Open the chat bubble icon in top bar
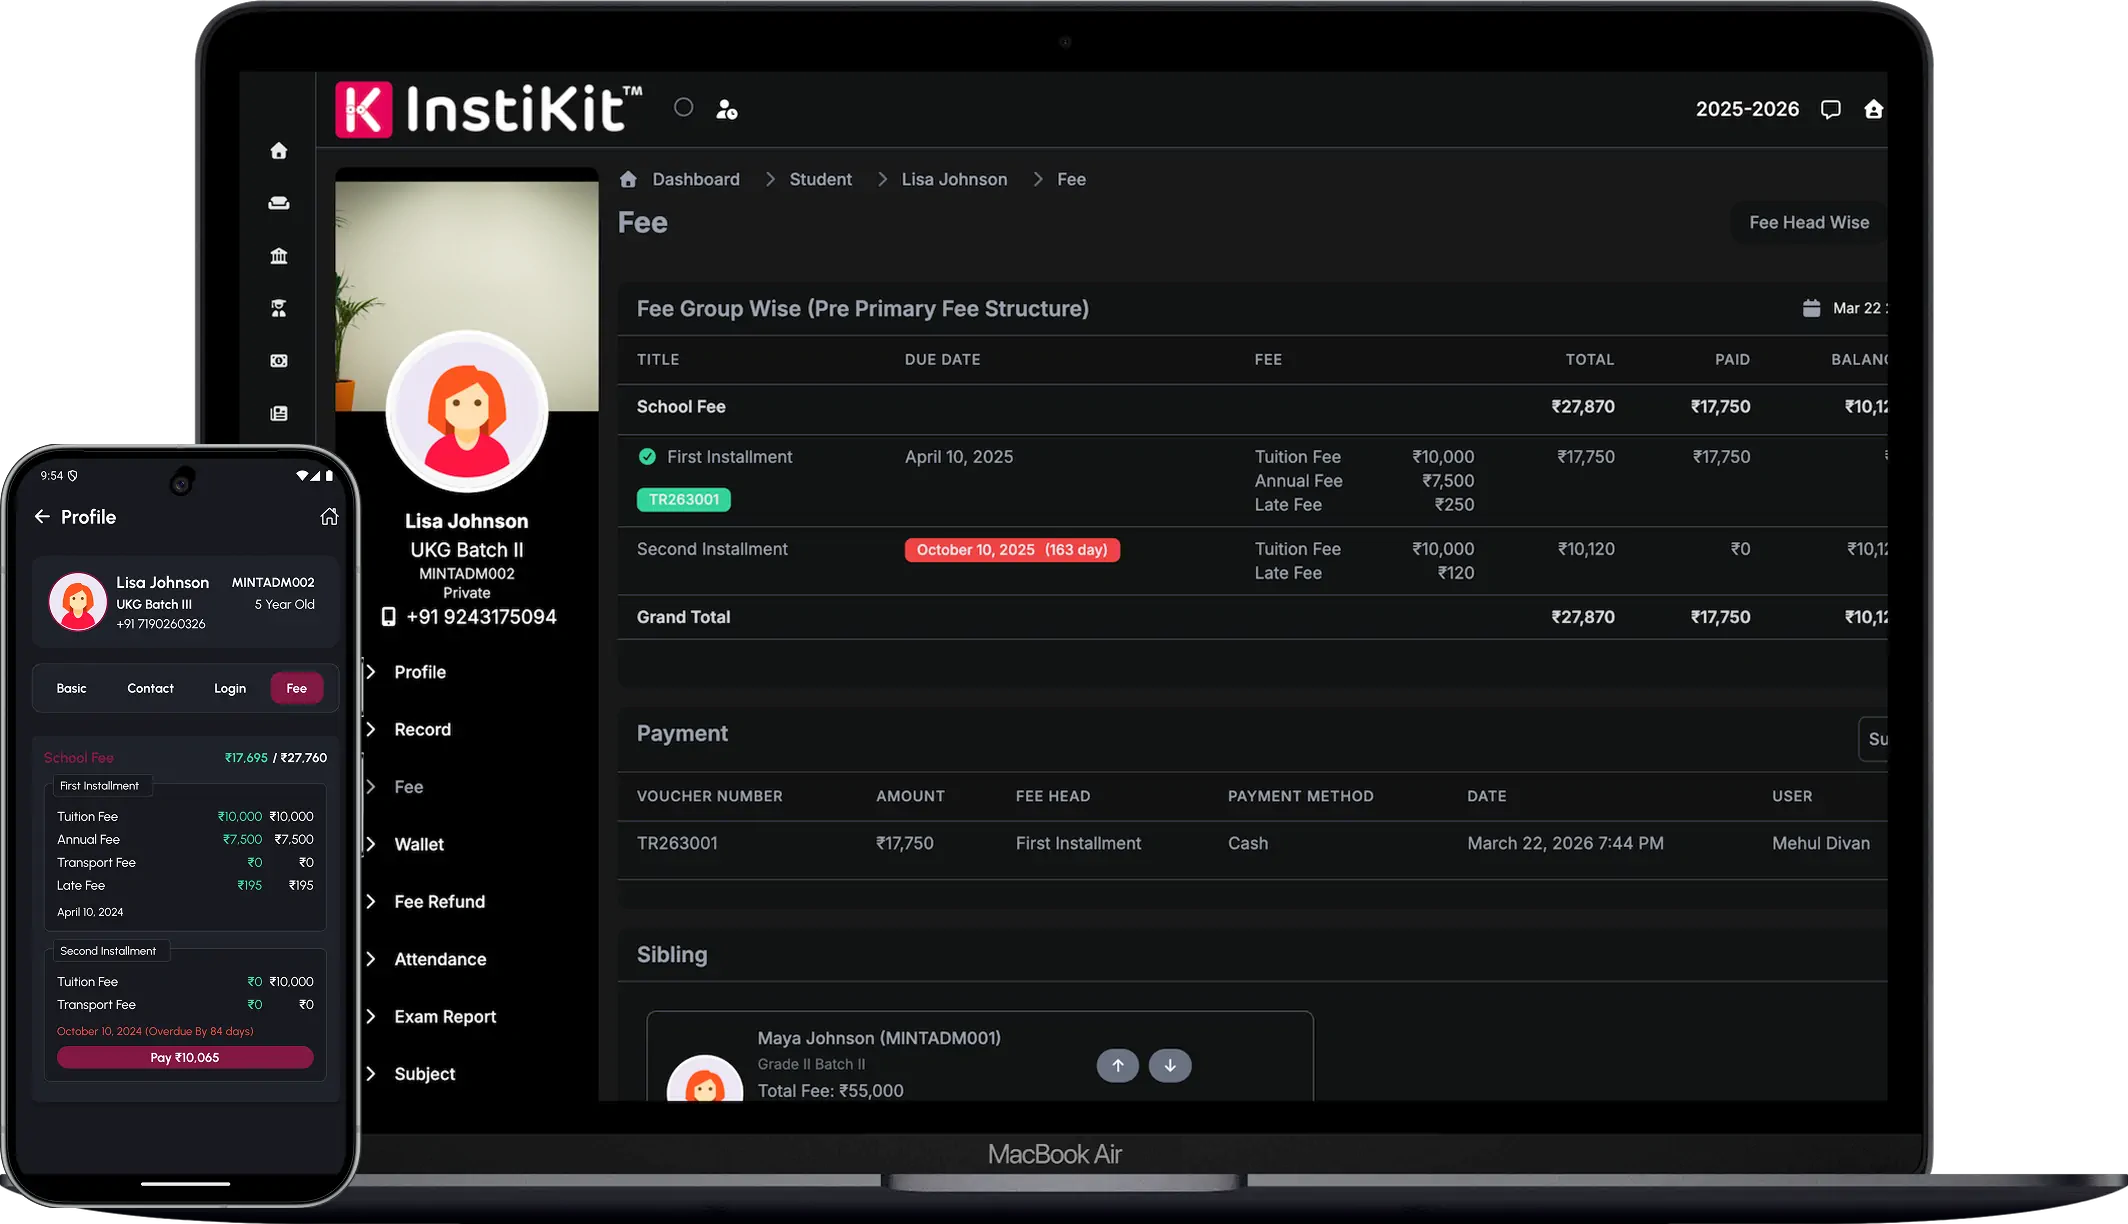 point(1831,109)
